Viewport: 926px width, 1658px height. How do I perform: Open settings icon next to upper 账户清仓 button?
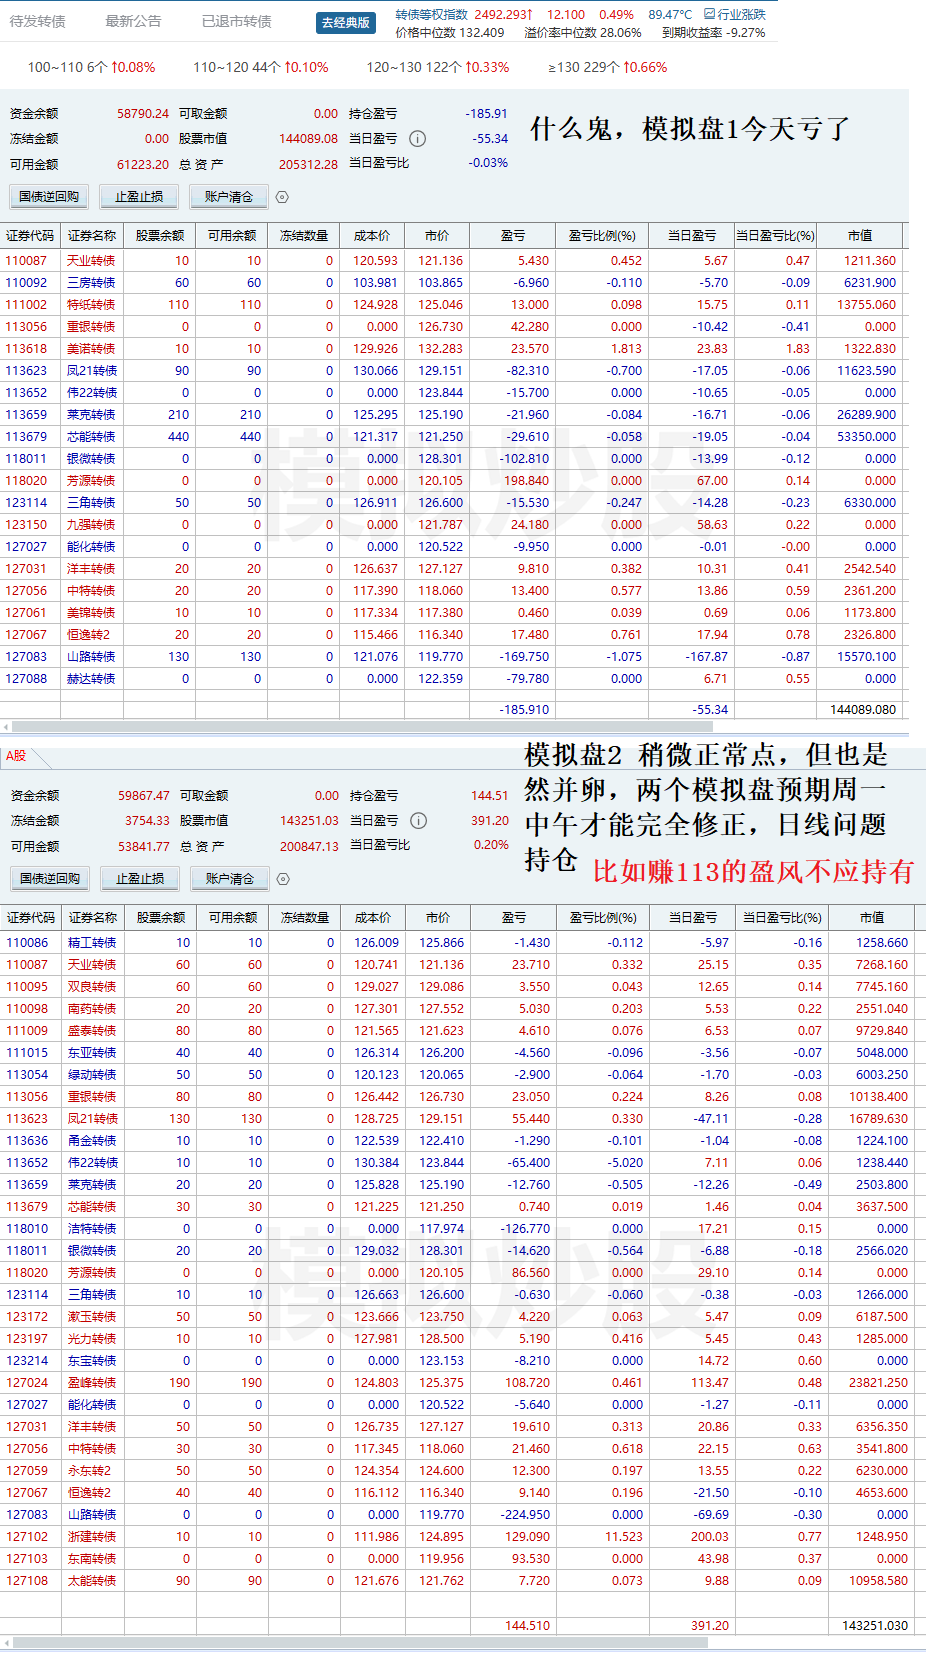click(282, 197)
